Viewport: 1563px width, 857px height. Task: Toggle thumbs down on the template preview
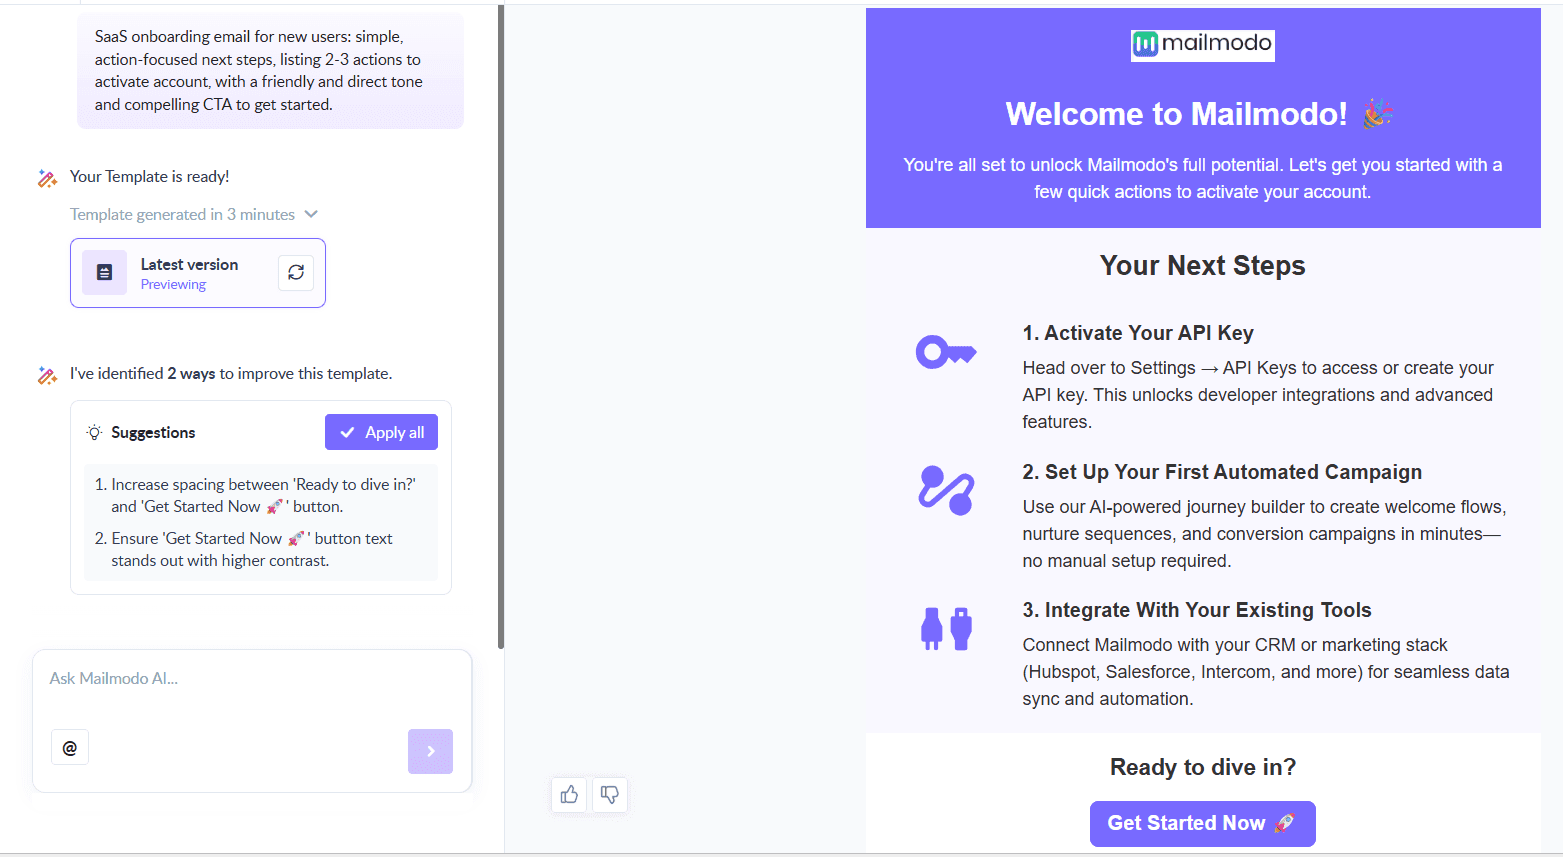pyautogui.click(x=609, y=794)
